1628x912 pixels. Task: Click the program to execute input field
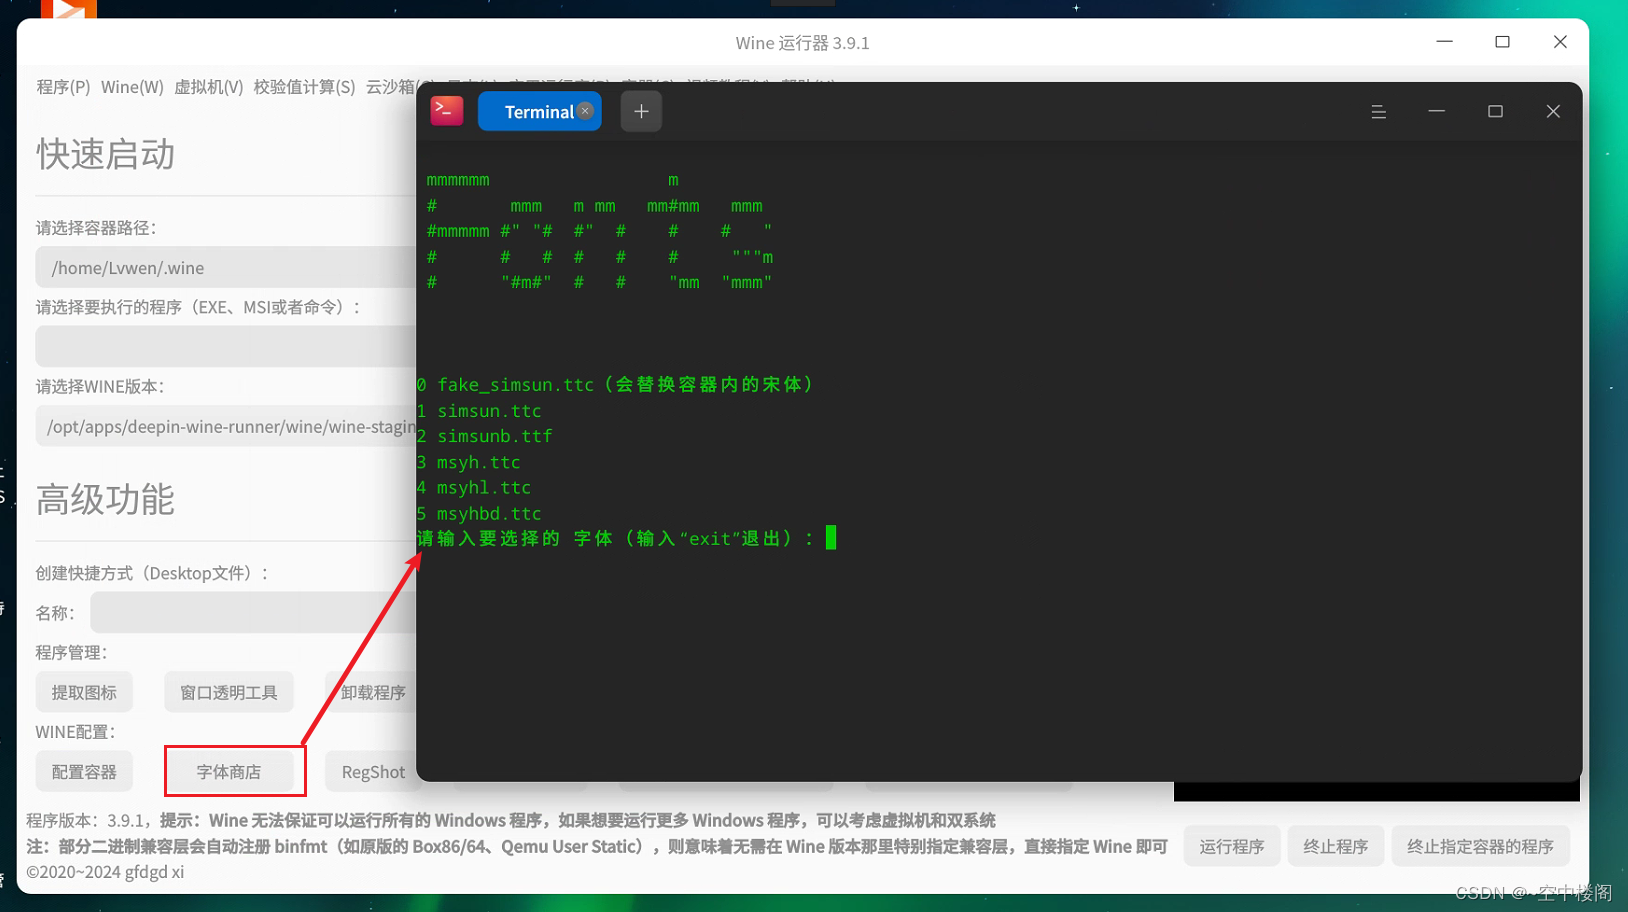pos(226,346)
